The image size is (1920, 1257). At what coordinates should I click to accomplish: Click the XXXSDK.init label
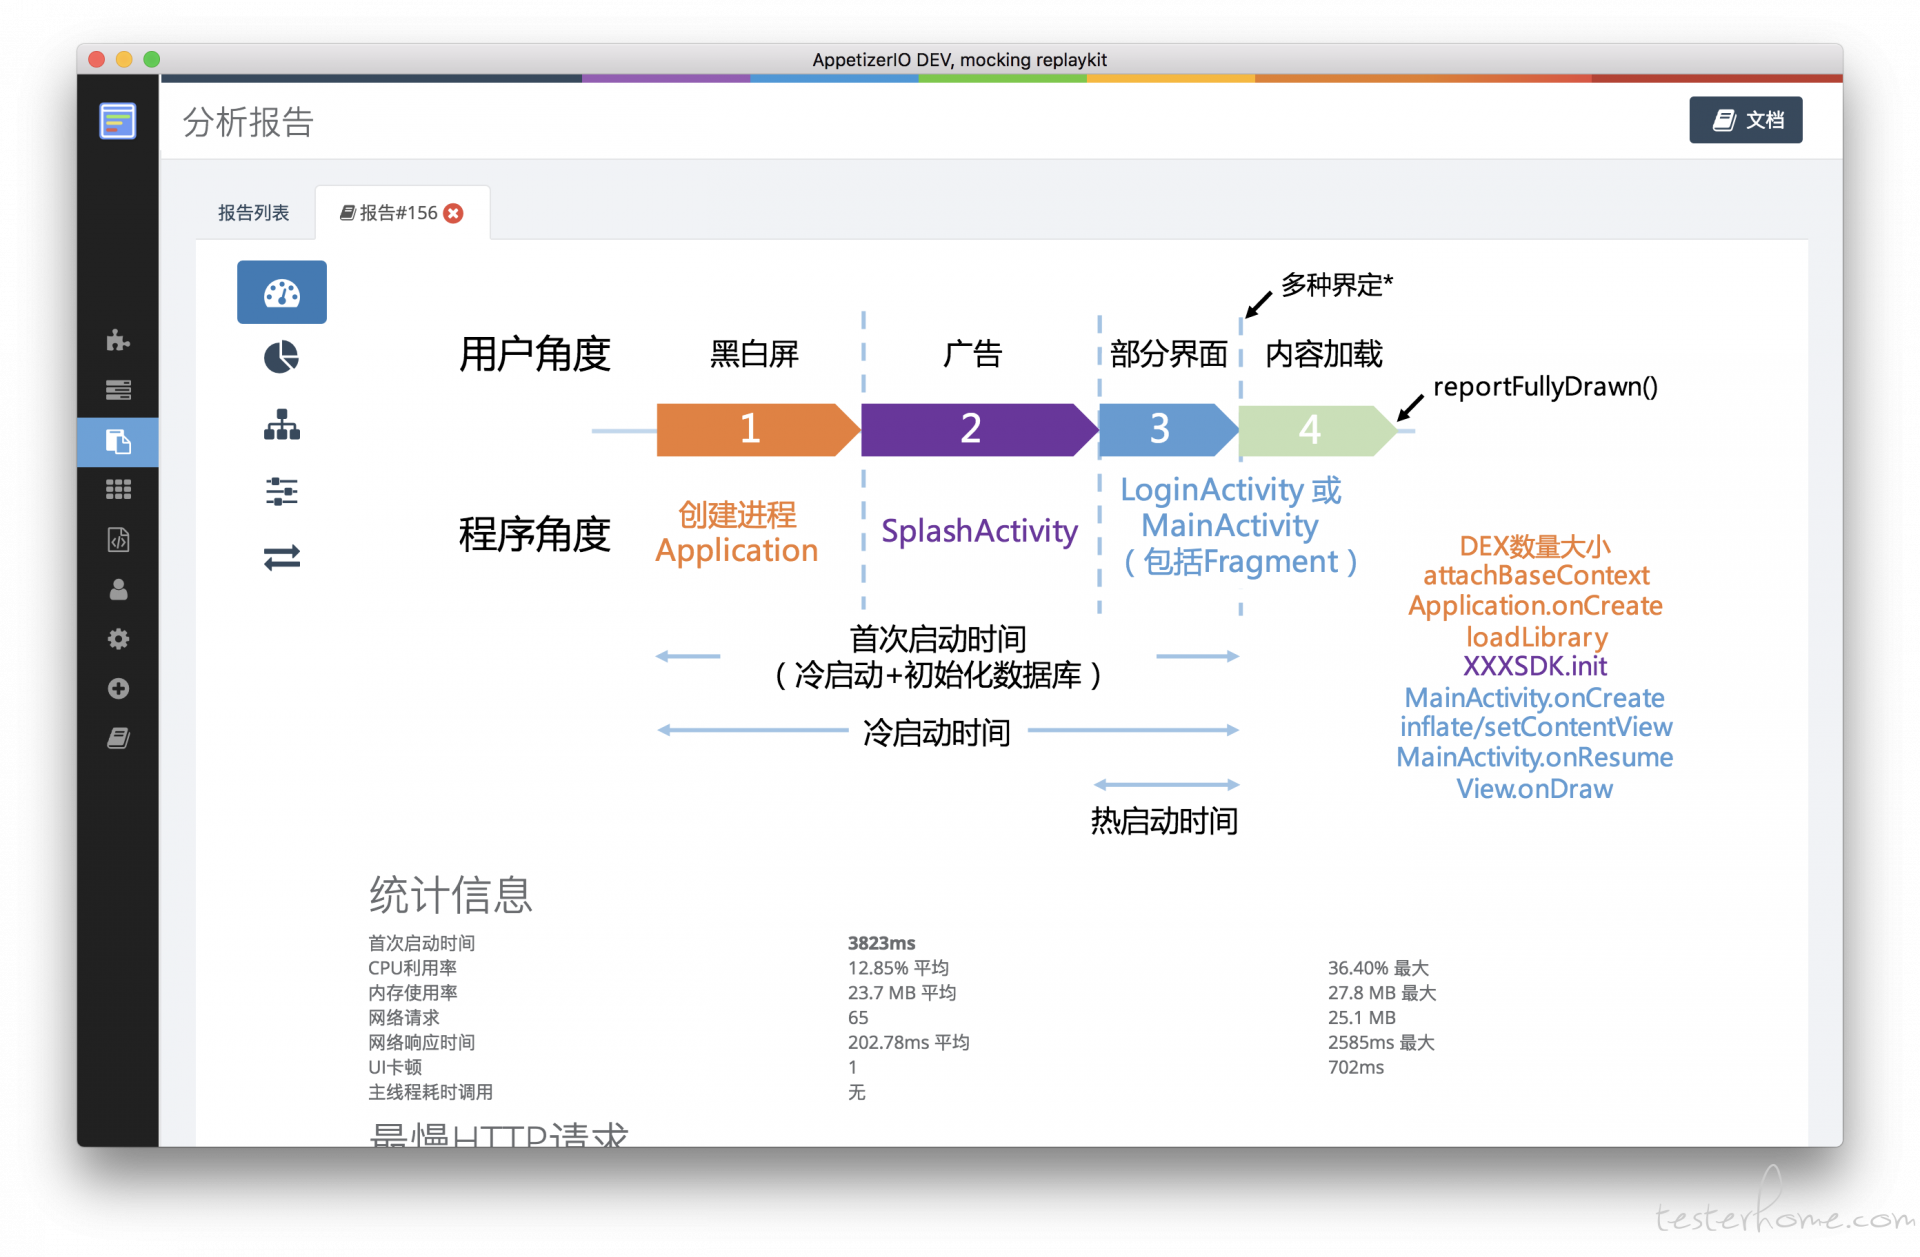[x=1535, y=667]
